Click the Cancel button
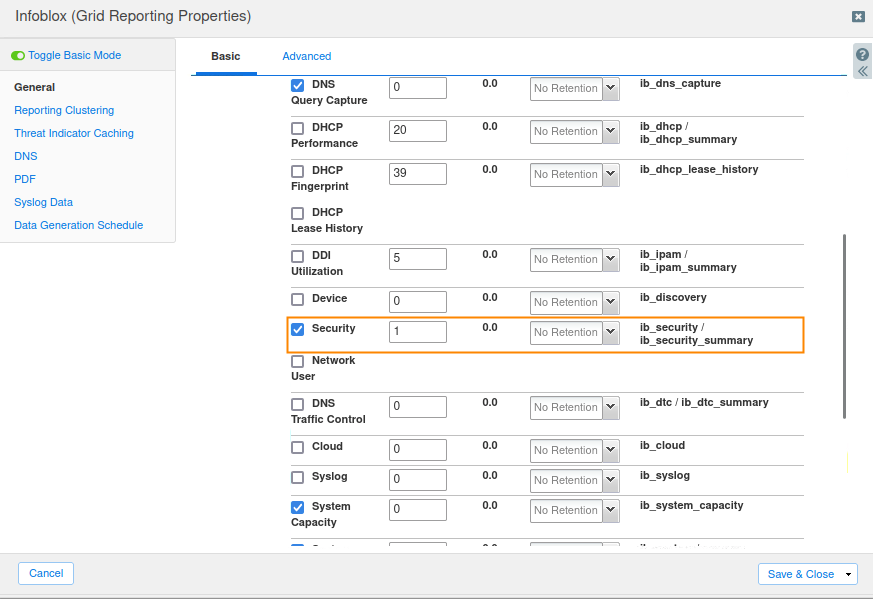The width and height of the screenshot is (873, 599). click(x=46, y=573)
